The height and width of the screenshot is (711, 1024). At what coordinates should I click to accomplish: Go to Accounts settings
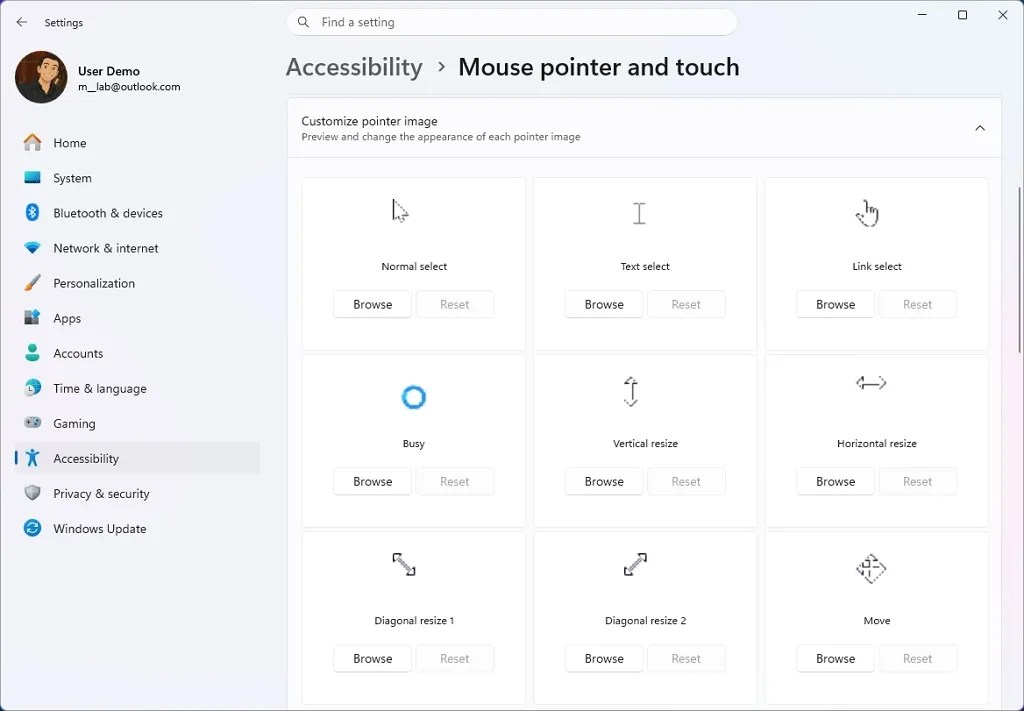[x=137, y=353]
